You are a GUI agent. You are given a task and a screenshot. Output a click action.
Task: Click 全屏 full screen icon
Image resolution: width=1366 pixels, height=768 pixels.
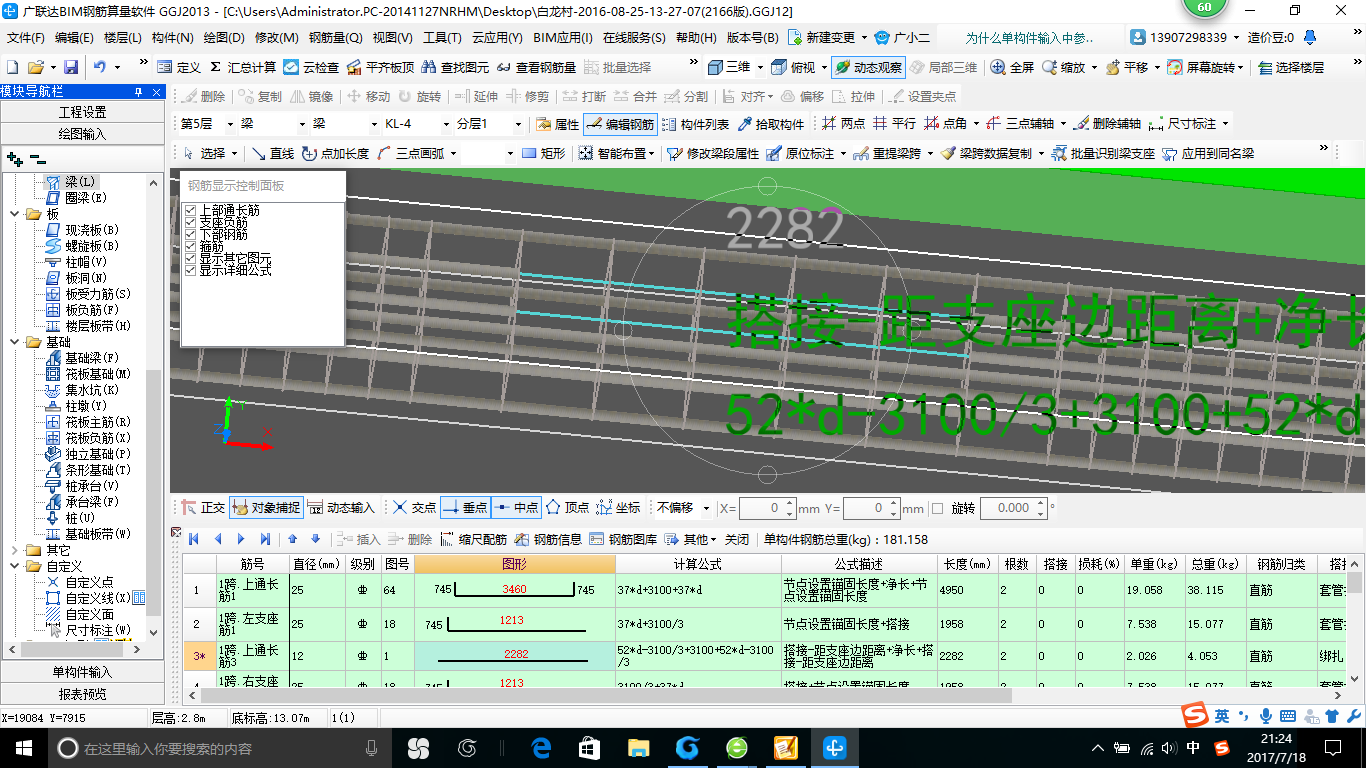(1012, 67)
